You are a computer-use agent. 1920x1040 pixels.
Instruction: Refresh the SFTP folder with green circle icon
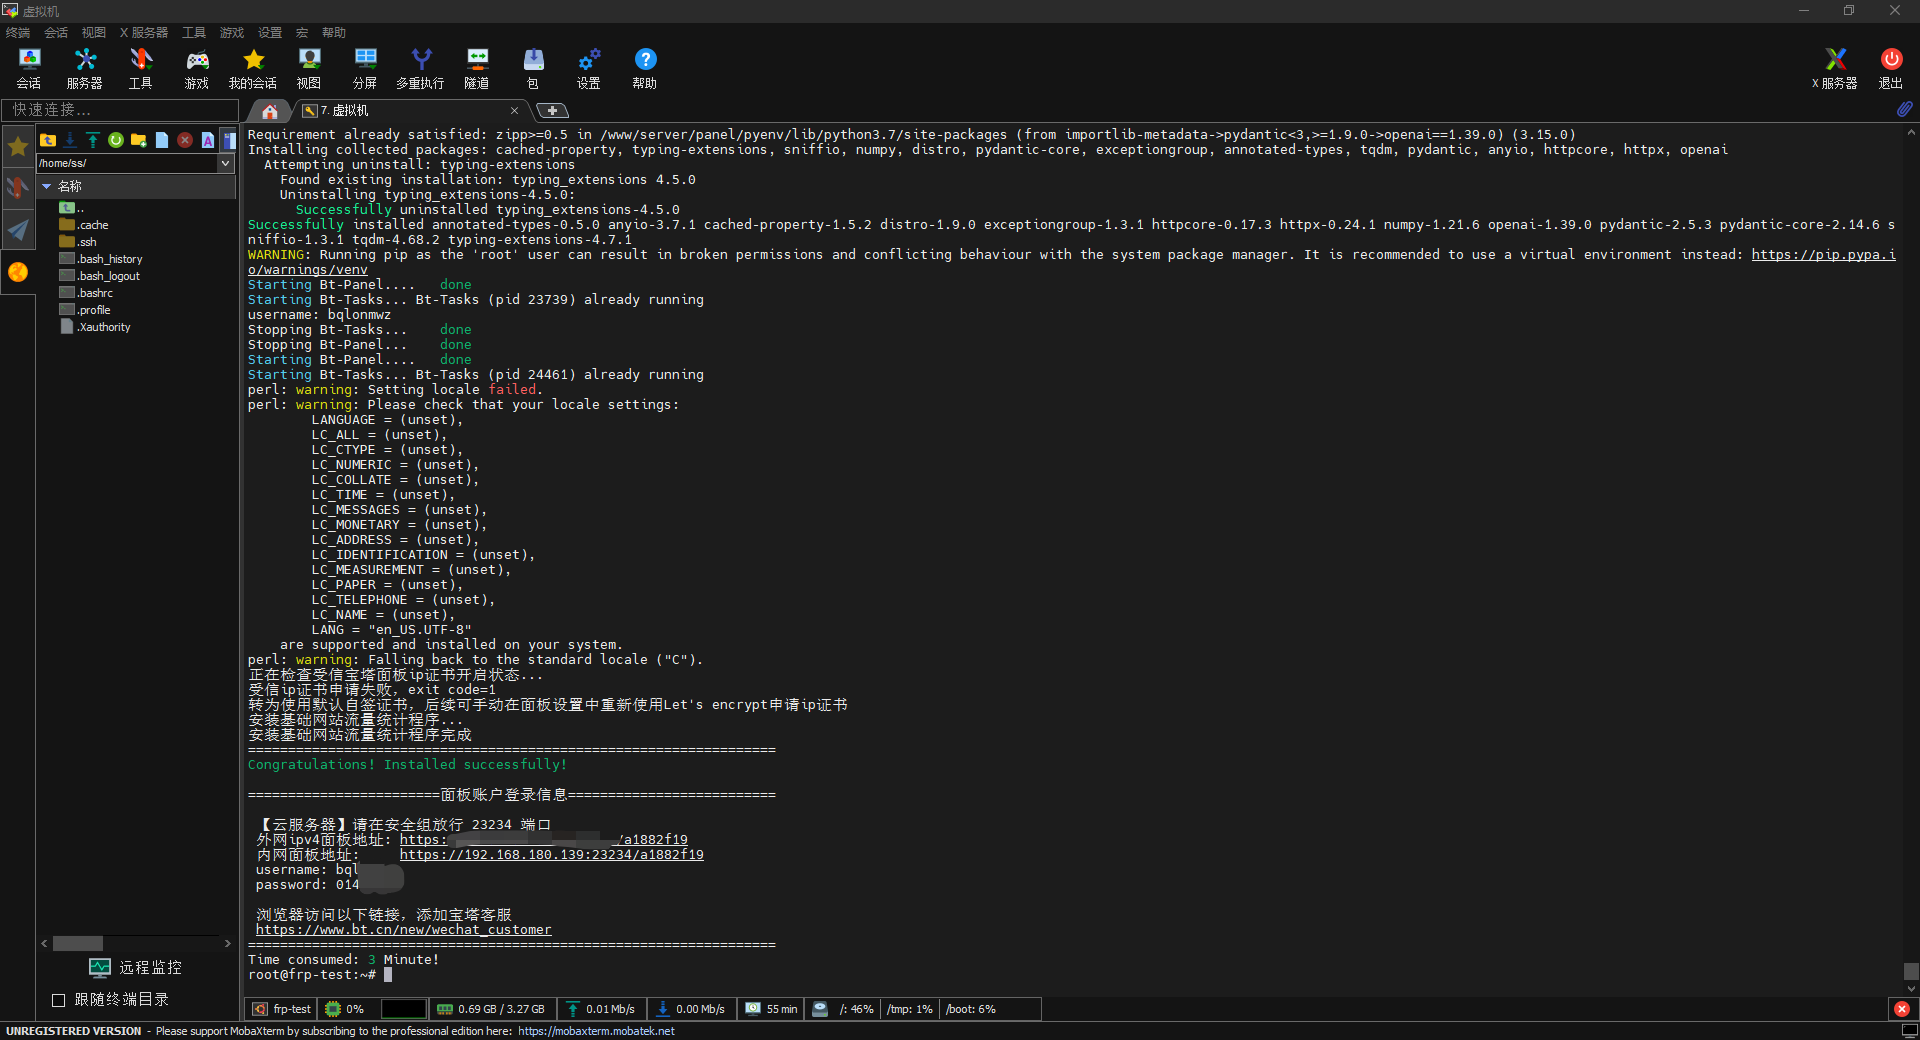coord(116,140)
